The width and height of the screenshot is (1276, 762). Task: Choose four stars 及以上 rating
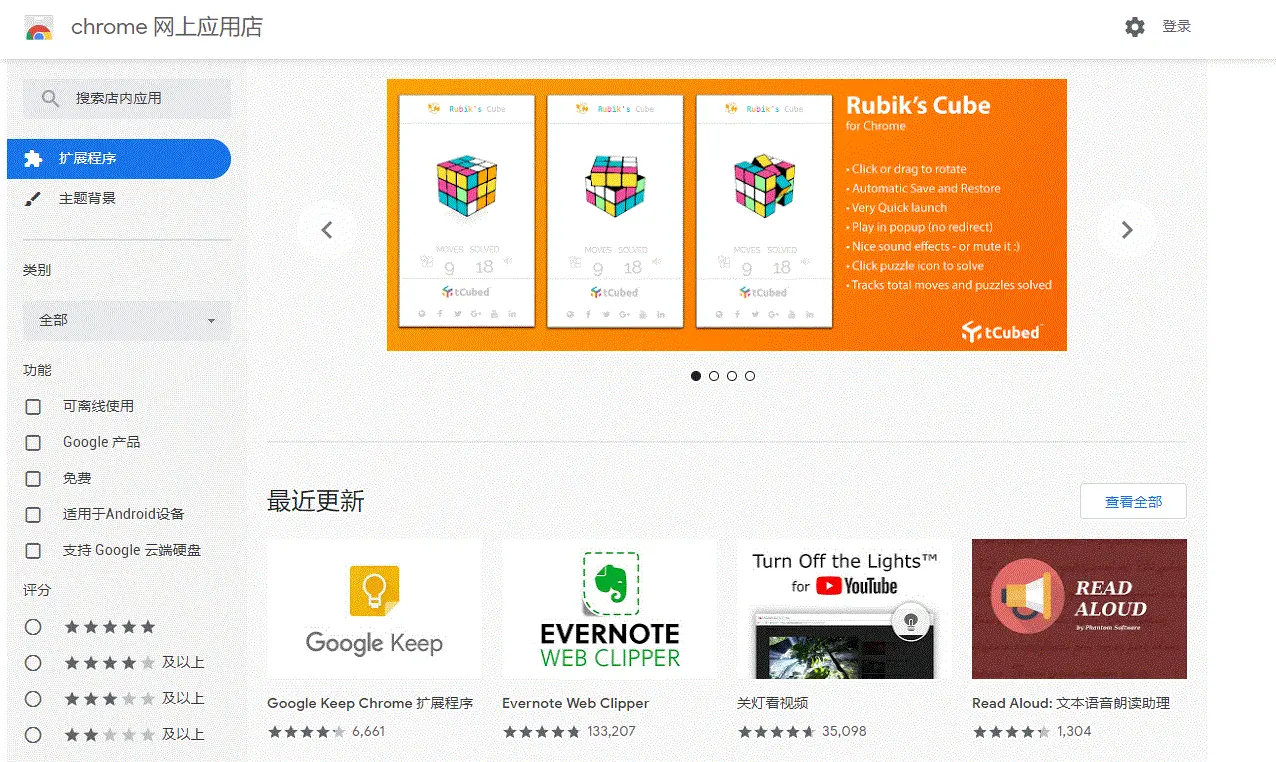pyautogui.click(x=33, y=663)
